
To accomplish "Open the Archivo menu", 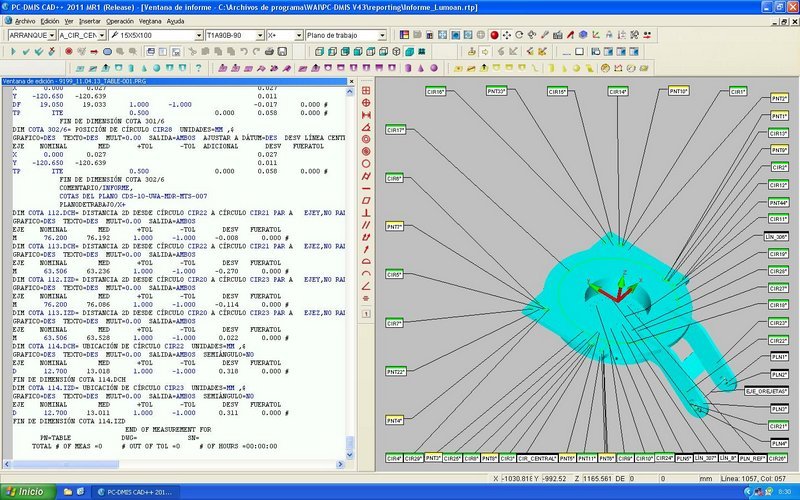I will 25,21.
